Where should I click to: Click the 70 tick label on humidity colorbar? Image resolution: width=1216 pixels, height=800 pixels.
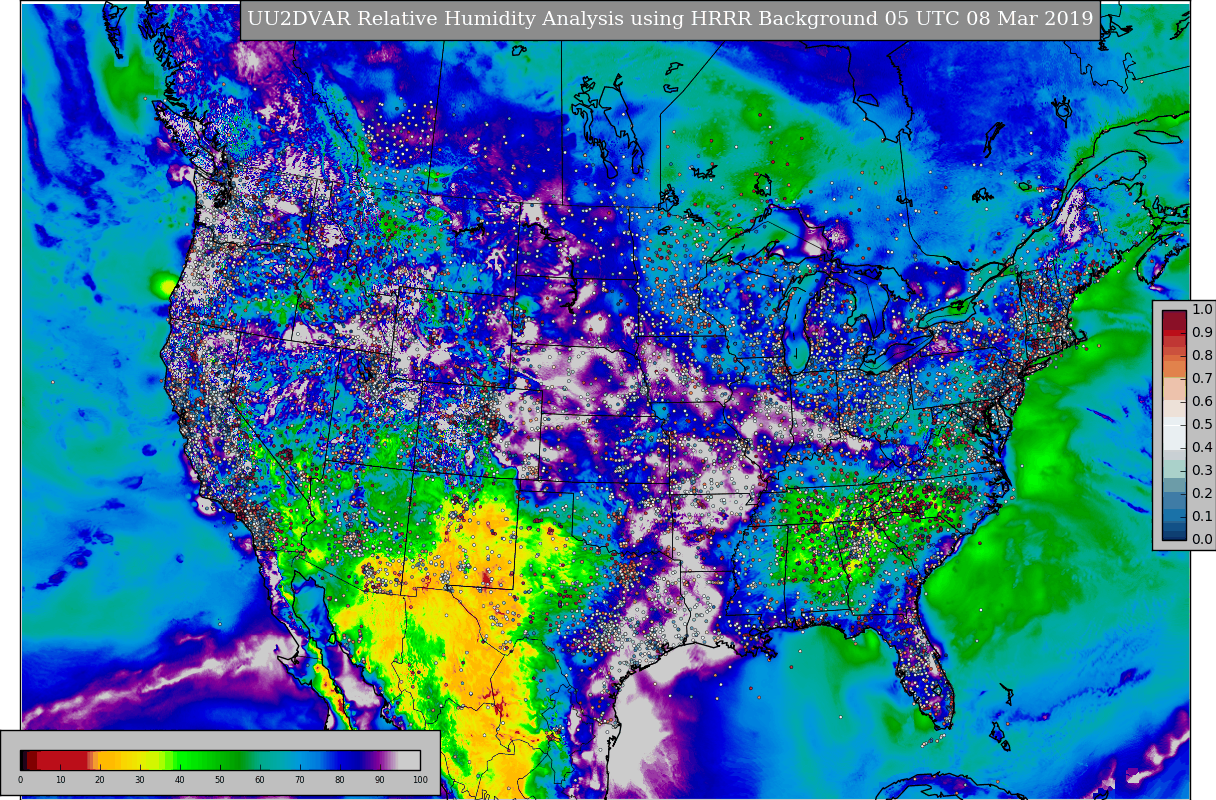click(300, 780)
